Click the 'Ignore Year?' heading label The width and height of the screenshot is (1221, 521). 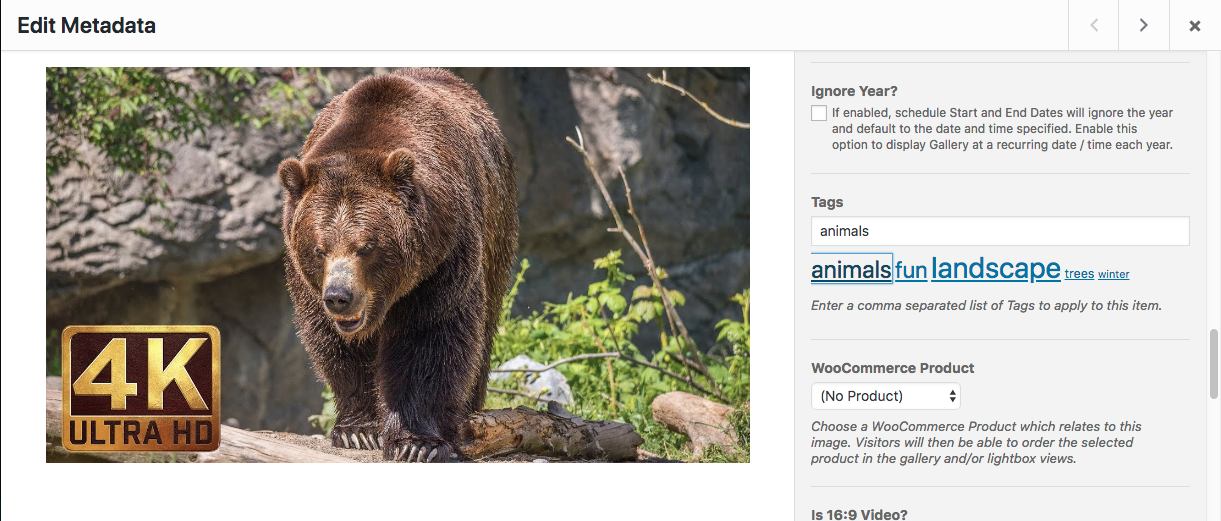[x=854, y=91]
